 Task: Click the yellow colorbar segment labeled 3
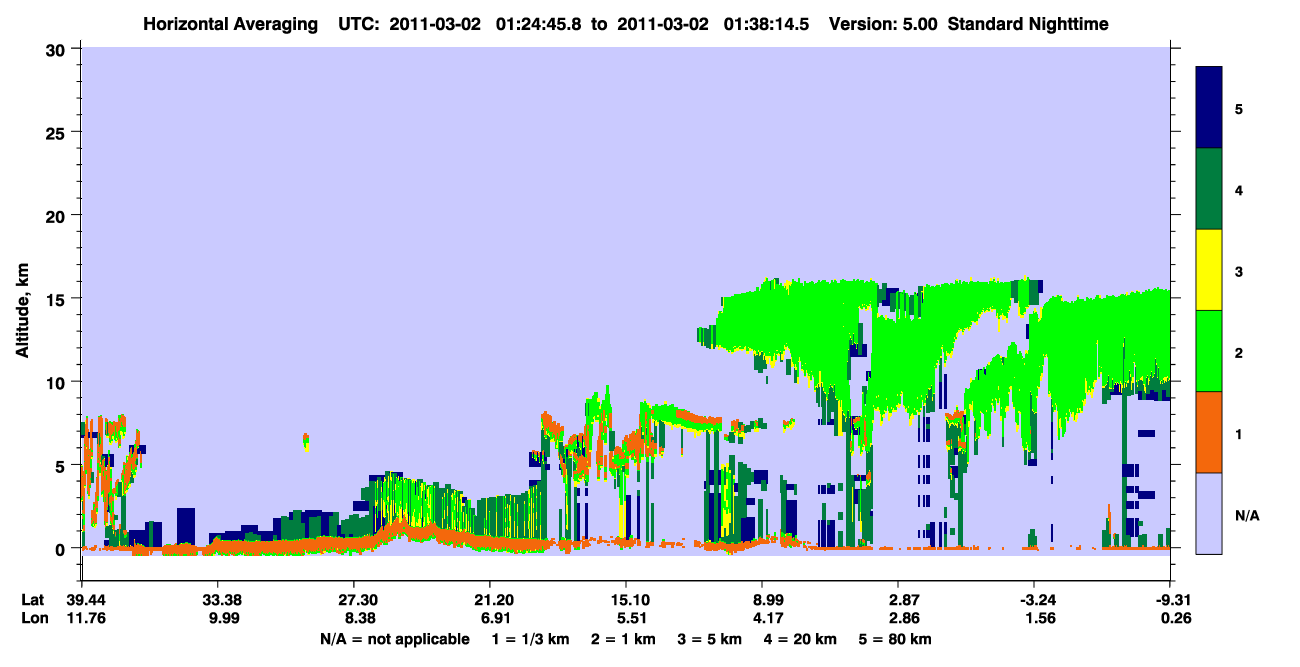click(1209, 270)
